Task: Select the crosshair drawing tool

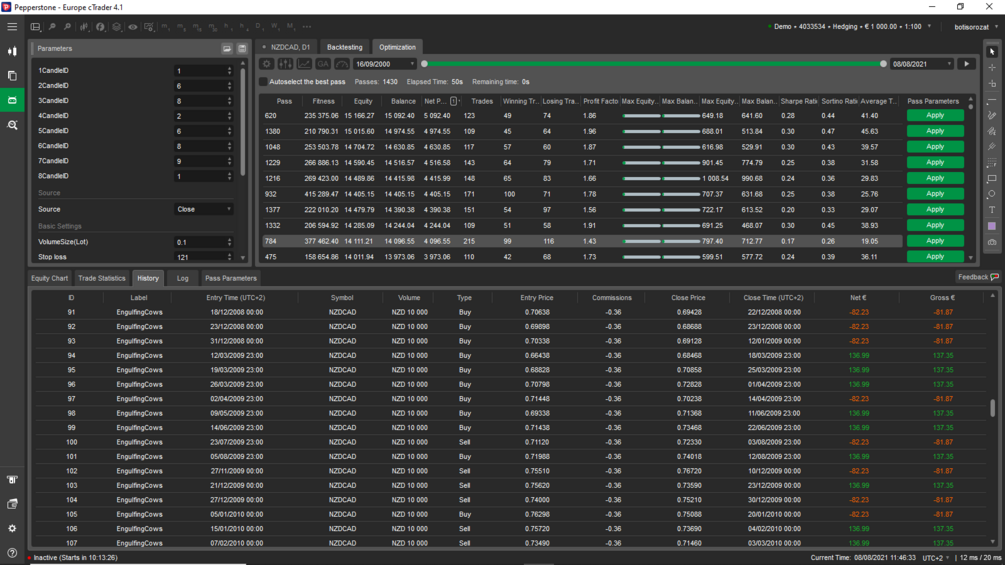Action: click(x=992, y=68)
